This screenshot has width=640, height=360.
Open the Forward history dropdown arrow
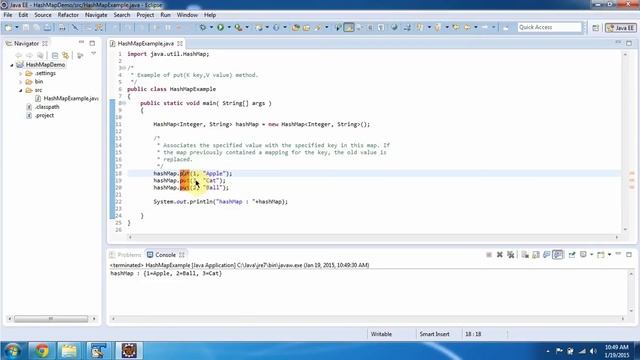[493, 27]
